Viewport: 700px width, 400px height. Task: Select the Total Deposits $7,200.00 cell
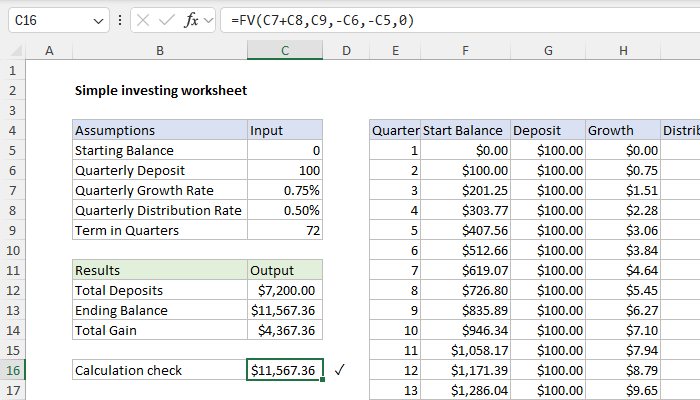click(285, 290)
